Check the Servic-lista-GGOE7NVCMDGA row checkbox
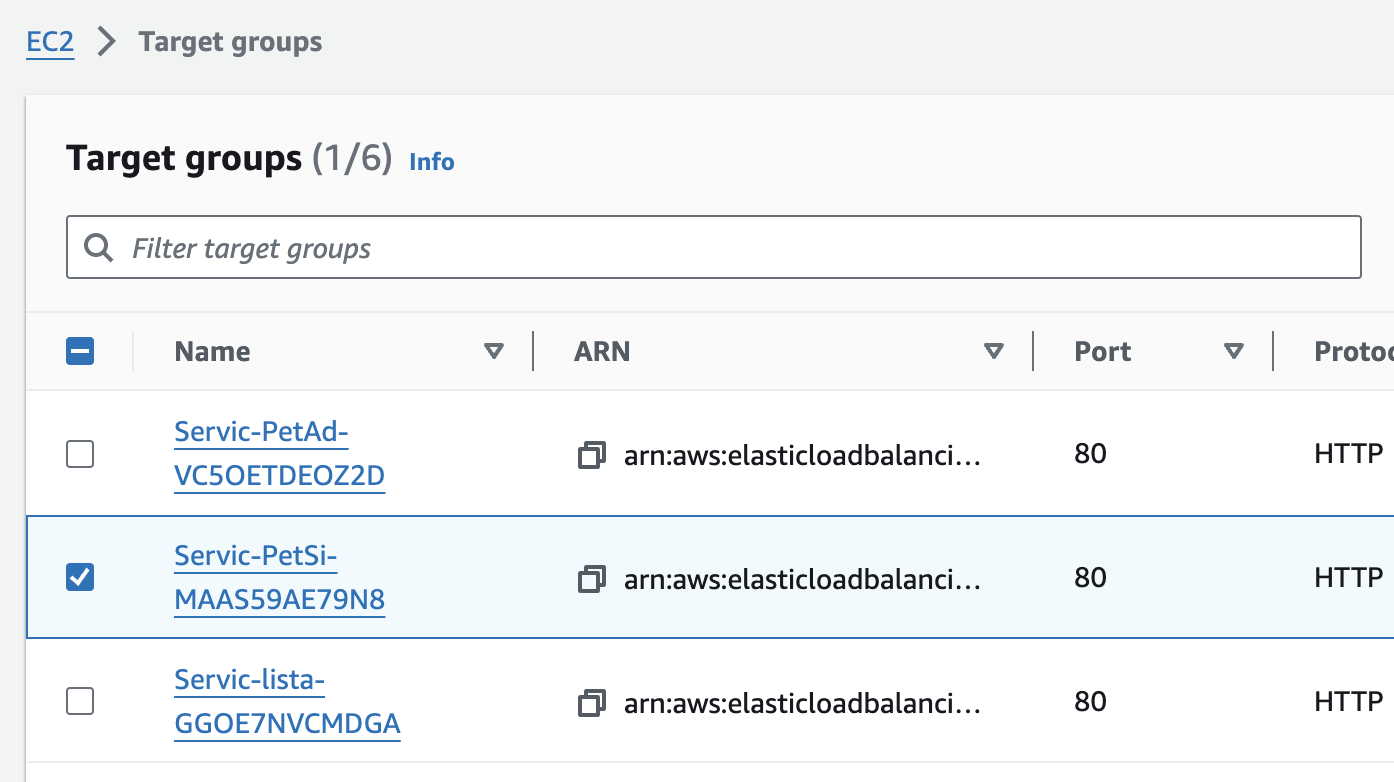 pos(80,702)
